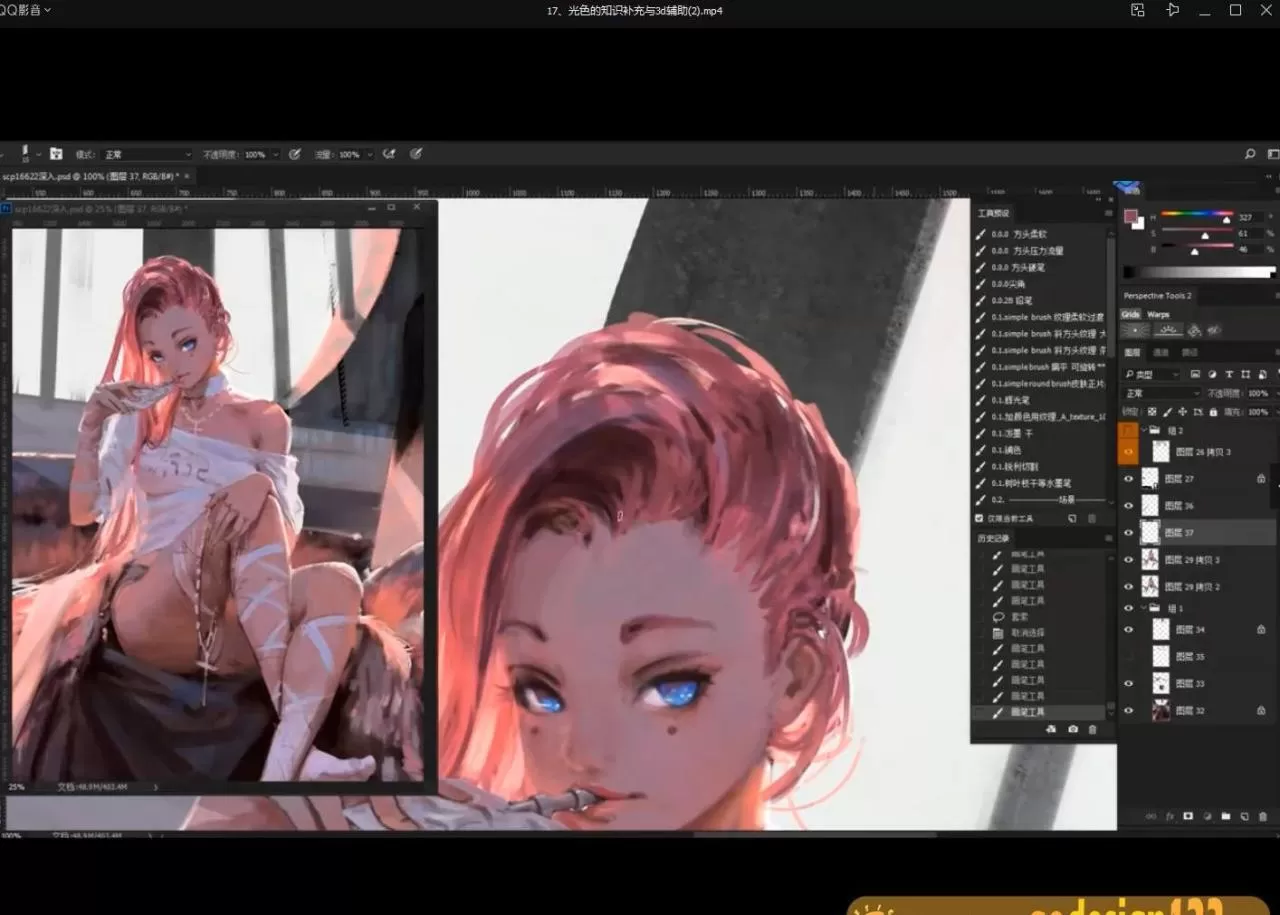
Task: Toggle visibility of layer 图层 33
Action: click(1129, 684)
